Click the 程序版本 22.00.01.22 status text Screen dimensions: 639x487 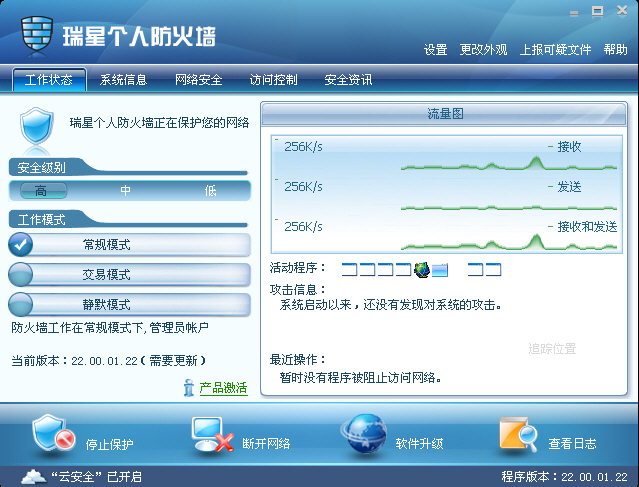[564, 477]
